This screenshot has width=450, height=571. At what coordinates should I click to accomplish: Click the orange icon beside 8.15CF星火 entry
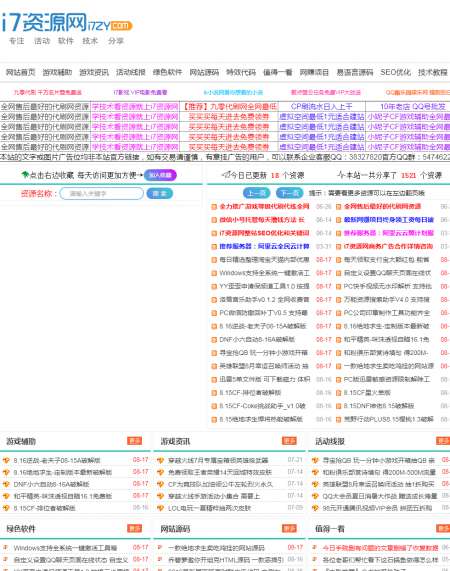[x=338, y=393]
